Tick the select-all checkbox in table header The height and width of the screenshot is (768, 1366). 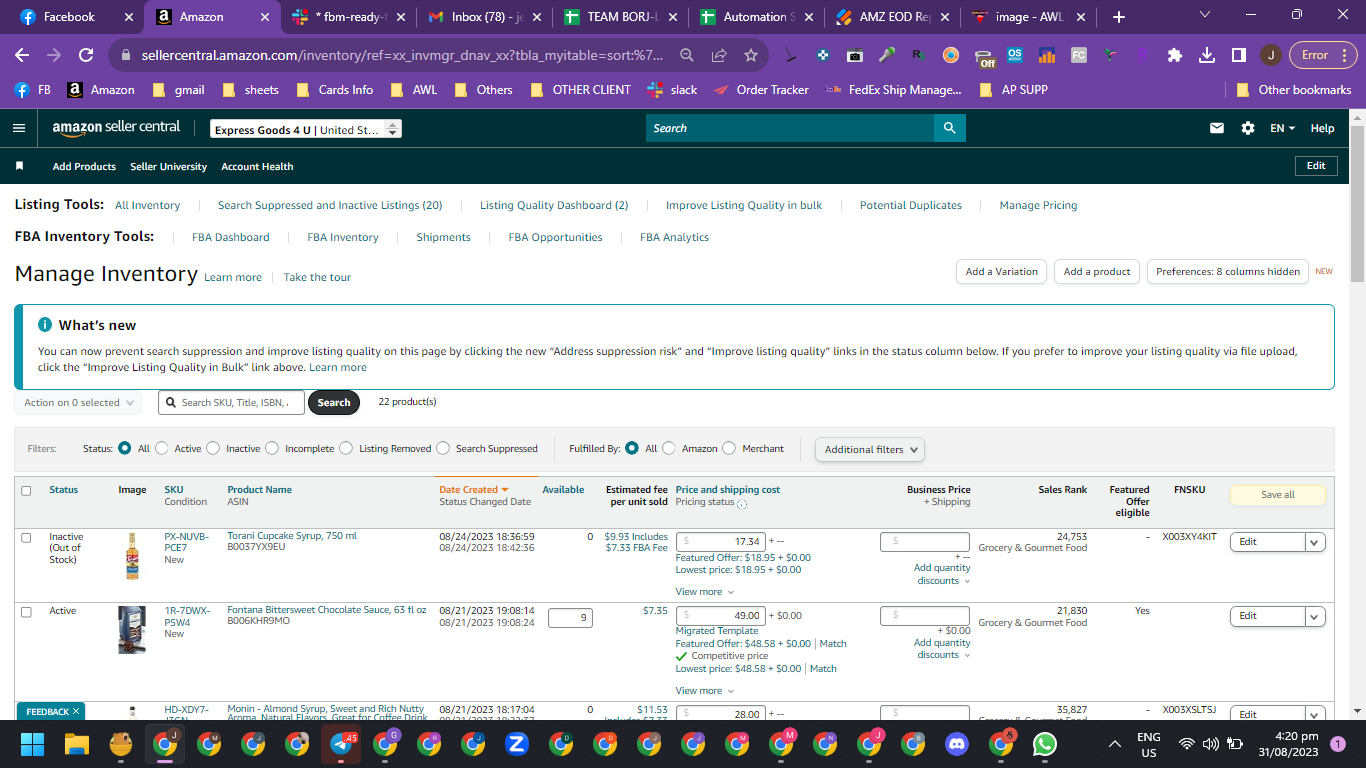pyautogui.click(x=26, y=491)
